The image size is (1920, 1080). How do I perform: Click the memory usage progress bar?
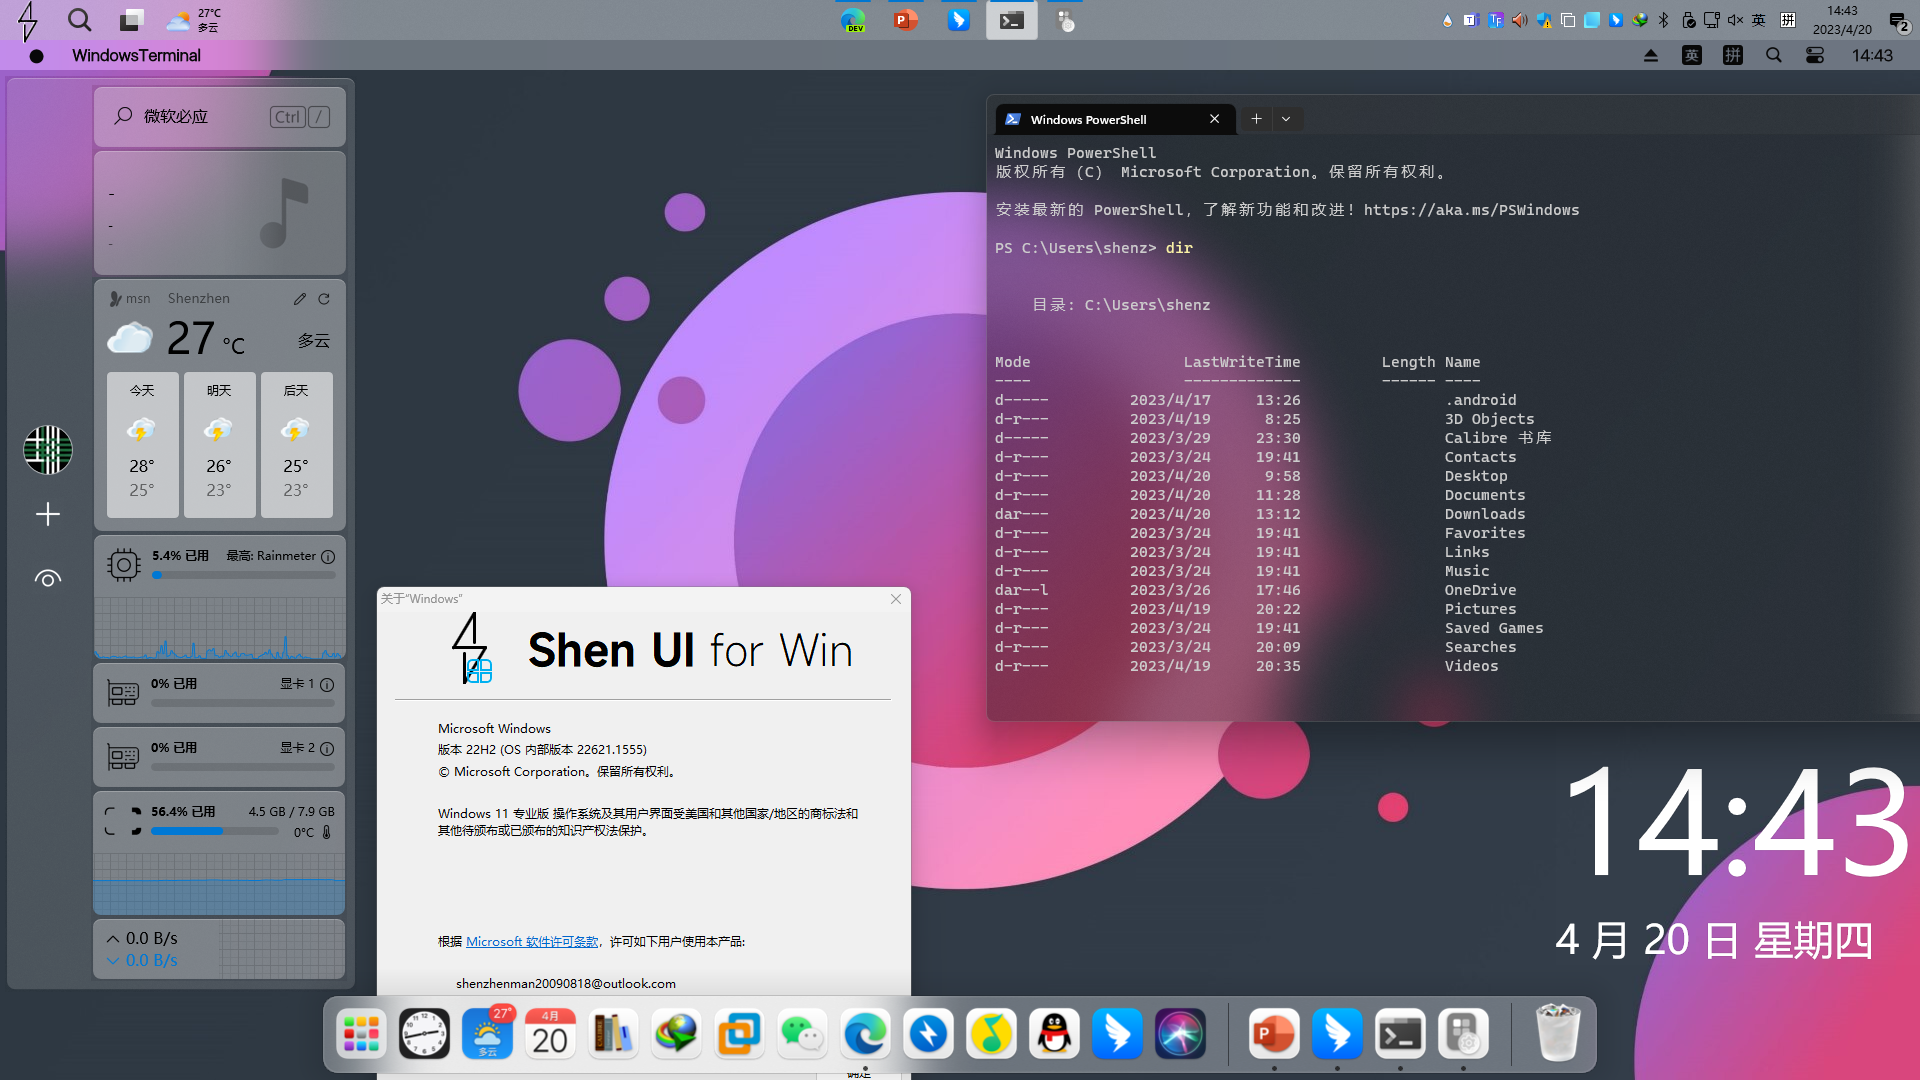point(214,831)
